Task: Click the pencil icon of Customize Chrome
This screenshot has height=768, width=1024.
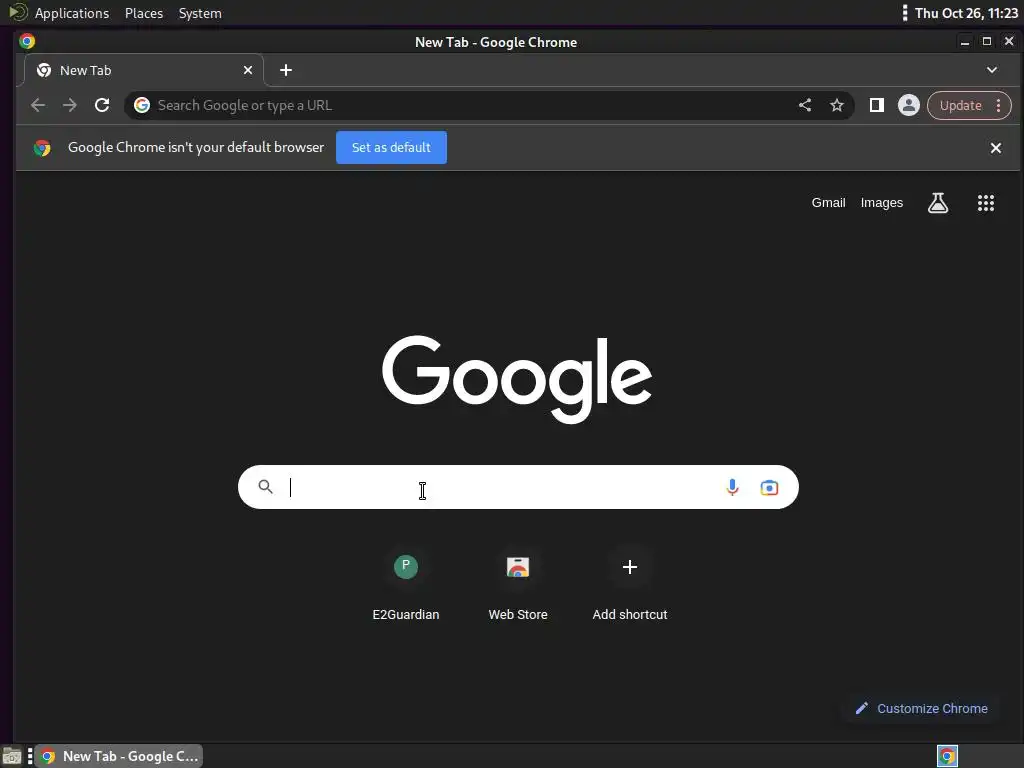Action: coord(861,708)
